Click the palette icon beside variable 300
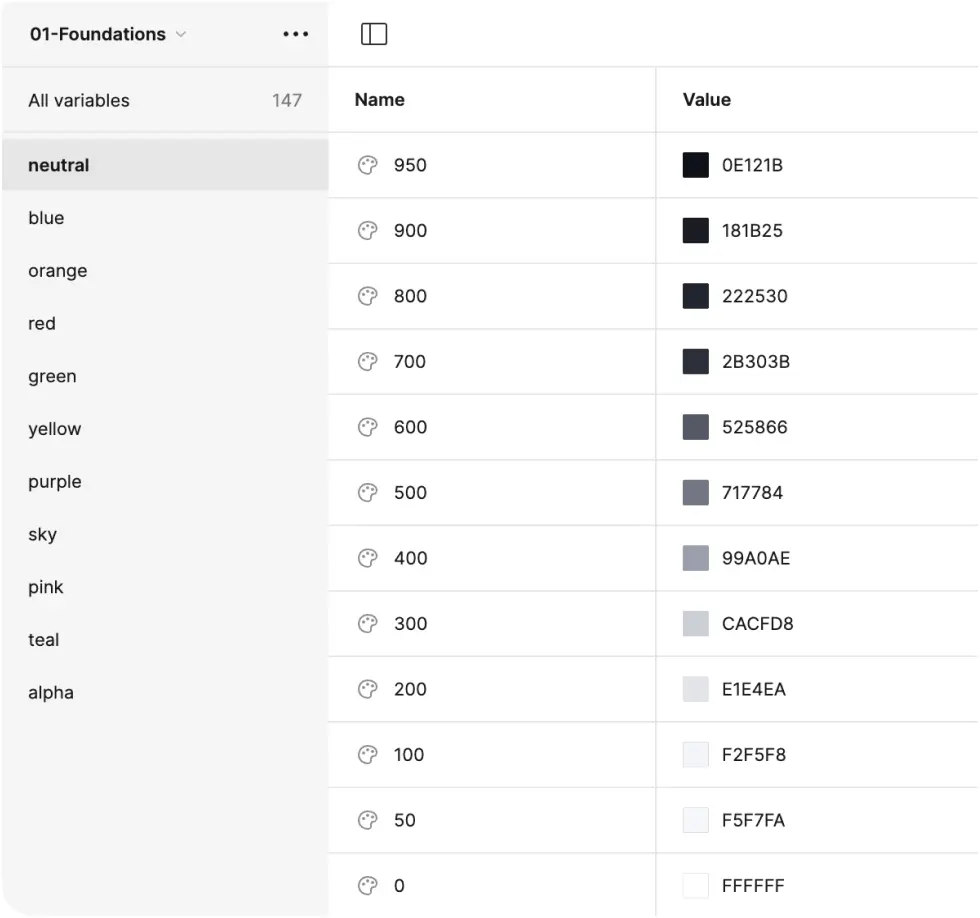 pyautogui.click(x=368, y=623)
